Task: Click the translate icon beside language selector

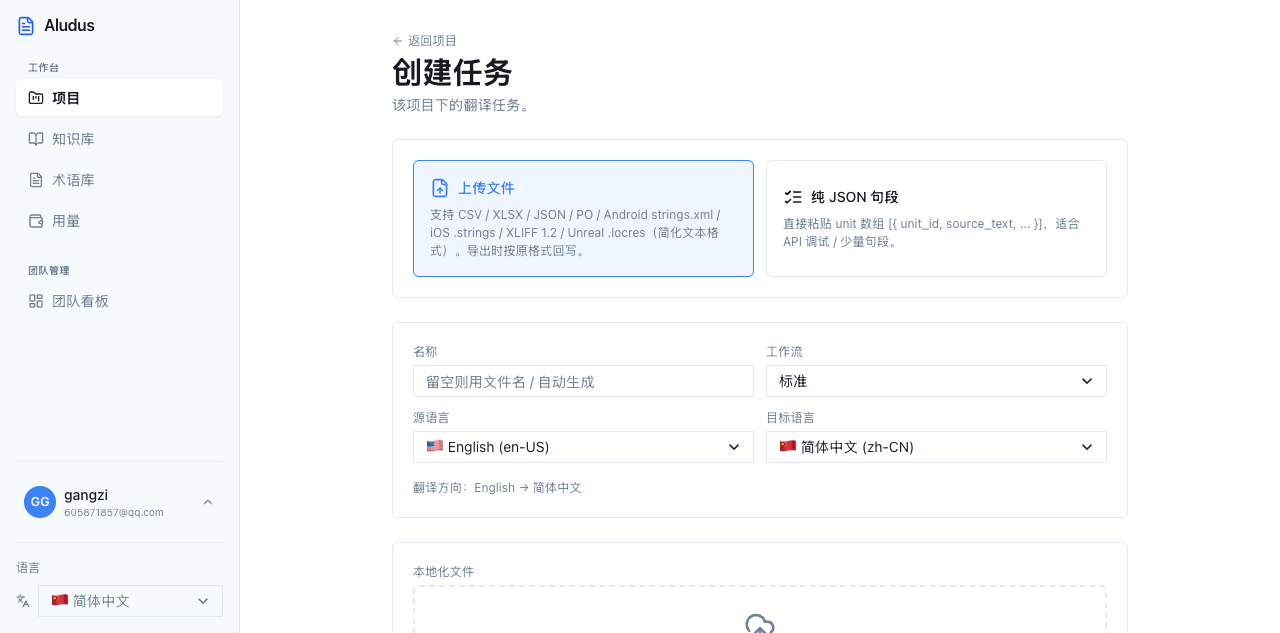Action: [x=23, y=601]
